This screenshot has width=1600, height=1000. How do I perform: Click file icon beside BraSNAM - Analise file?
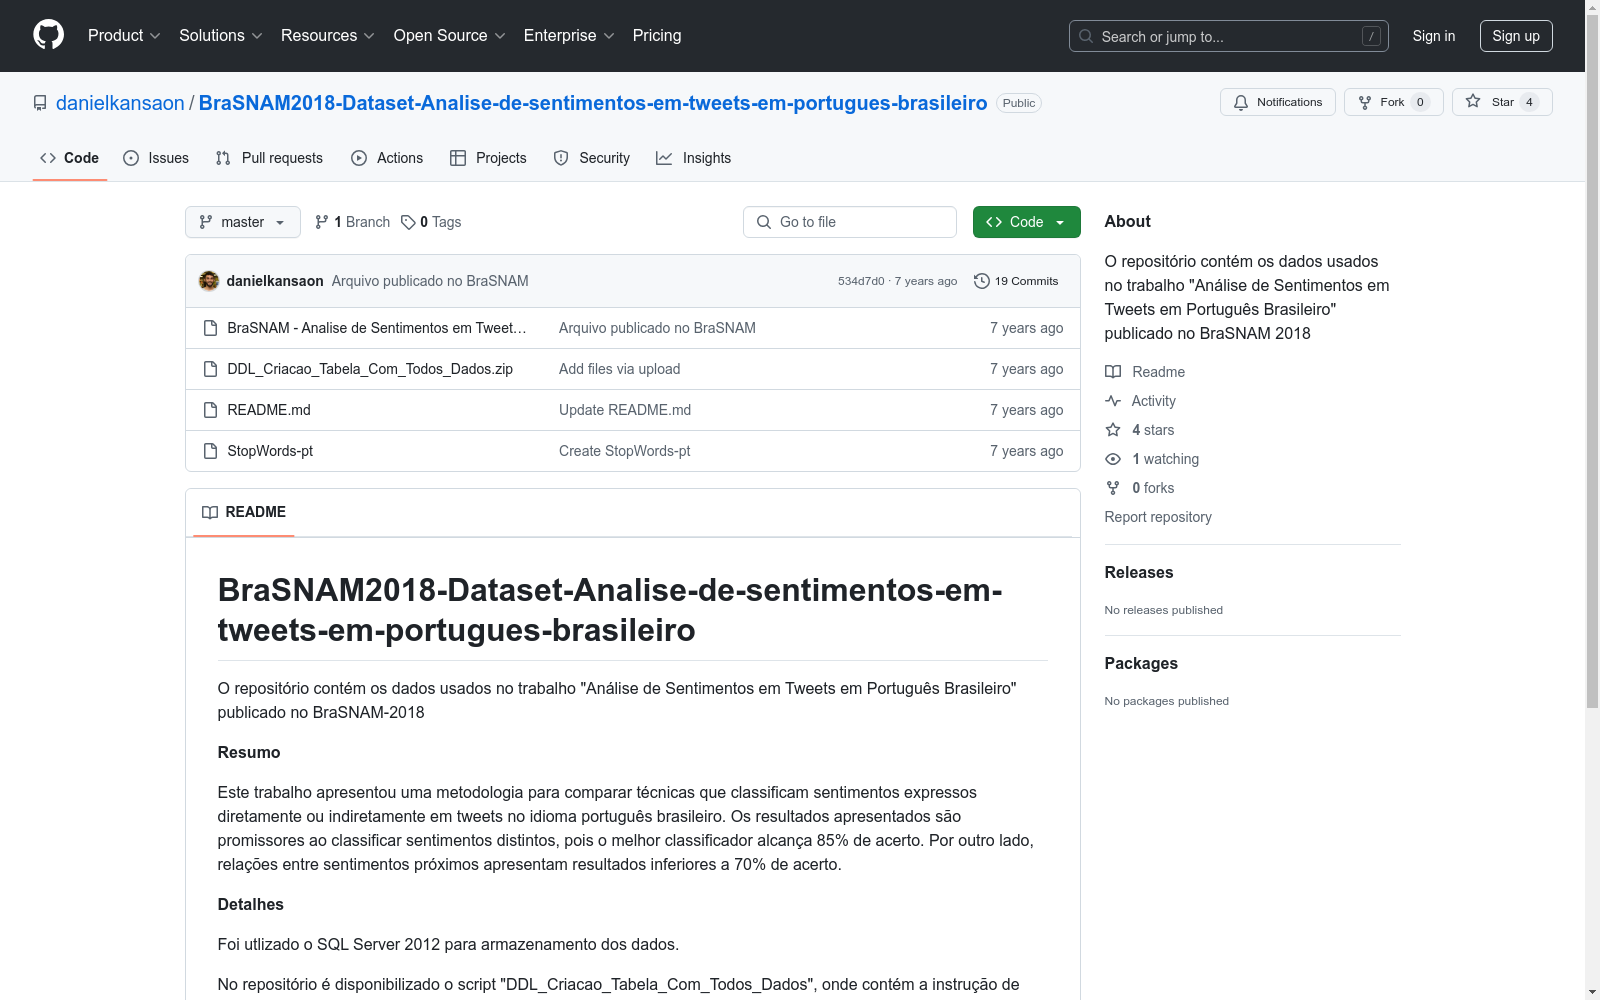click(x=210, y=328)
